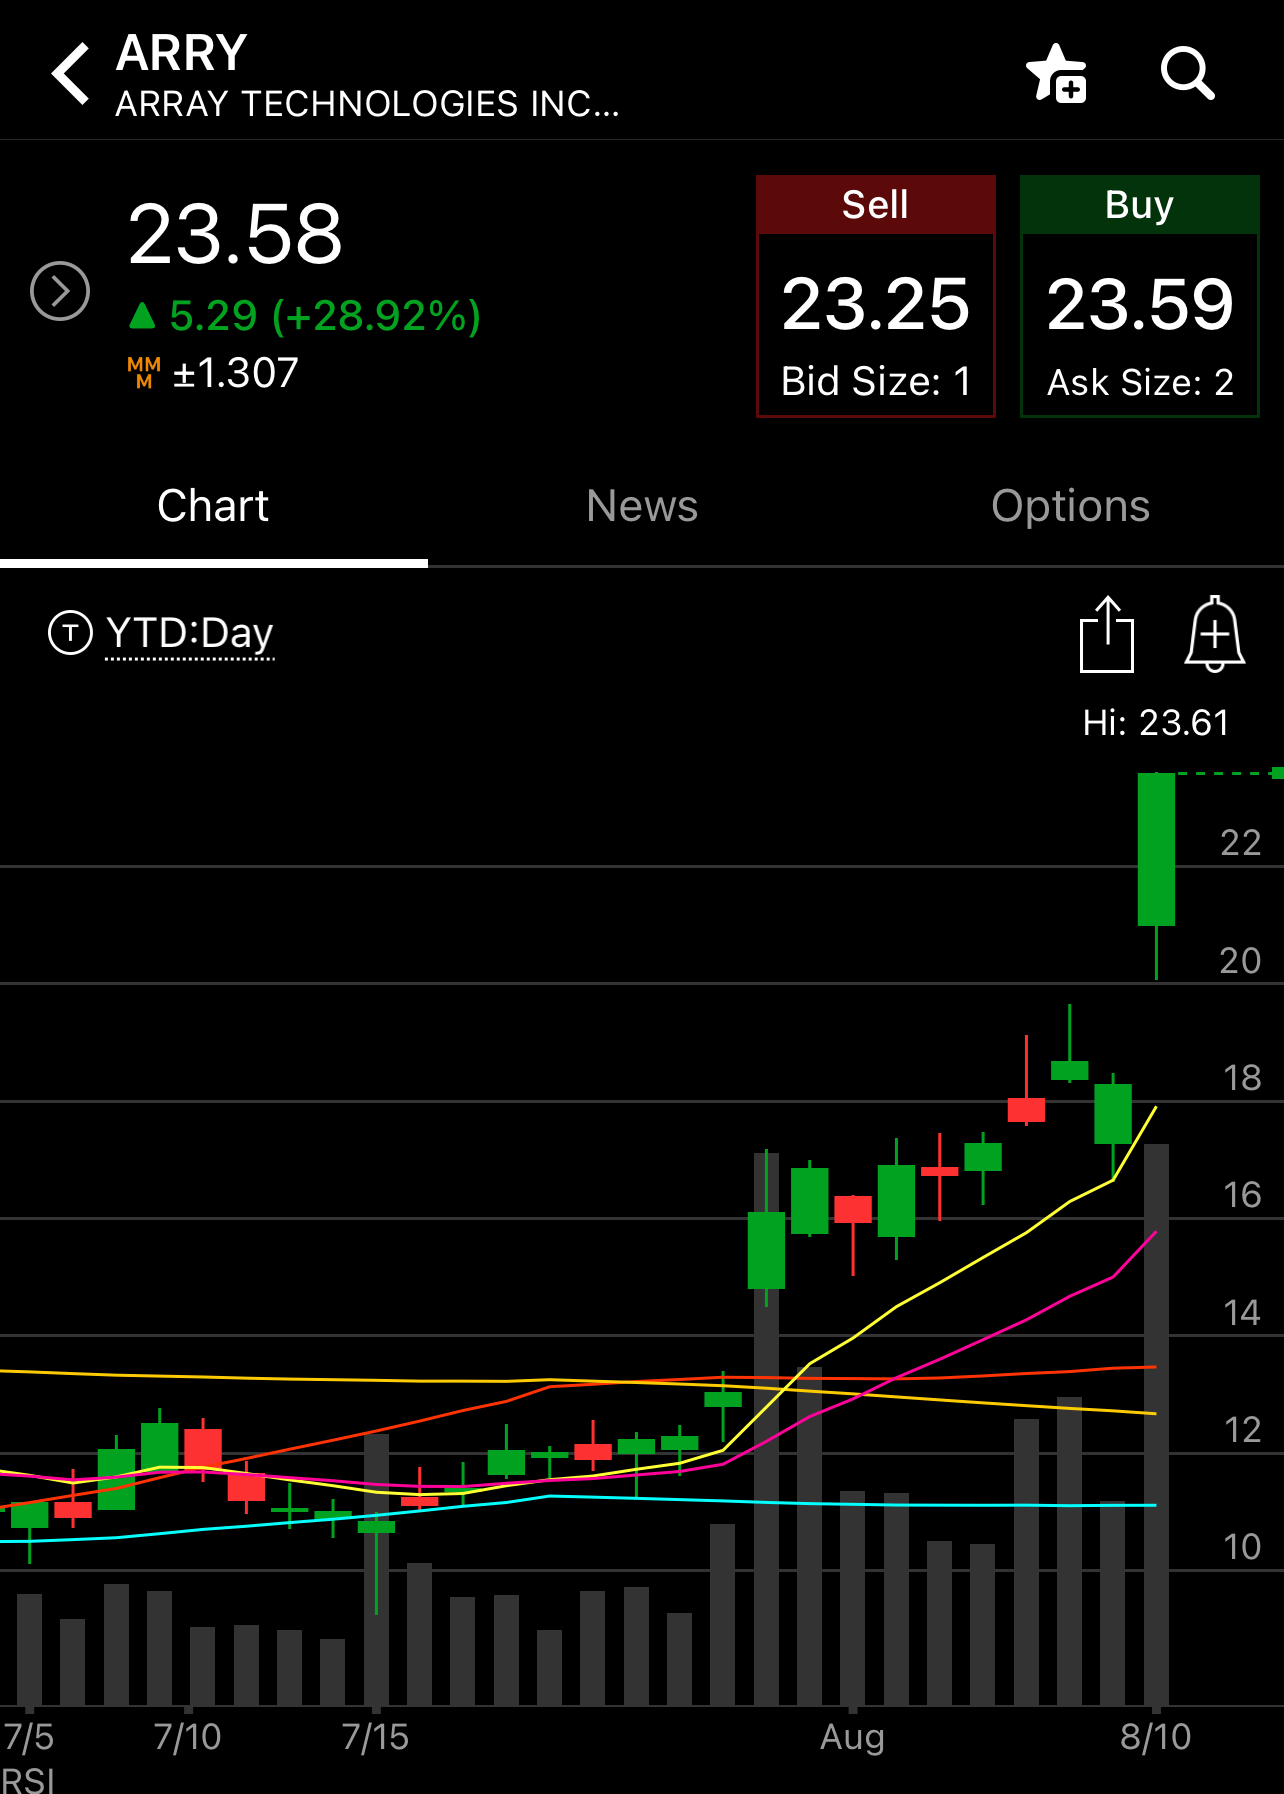Tap the ±1.307 expected move value

coord(236,374)
